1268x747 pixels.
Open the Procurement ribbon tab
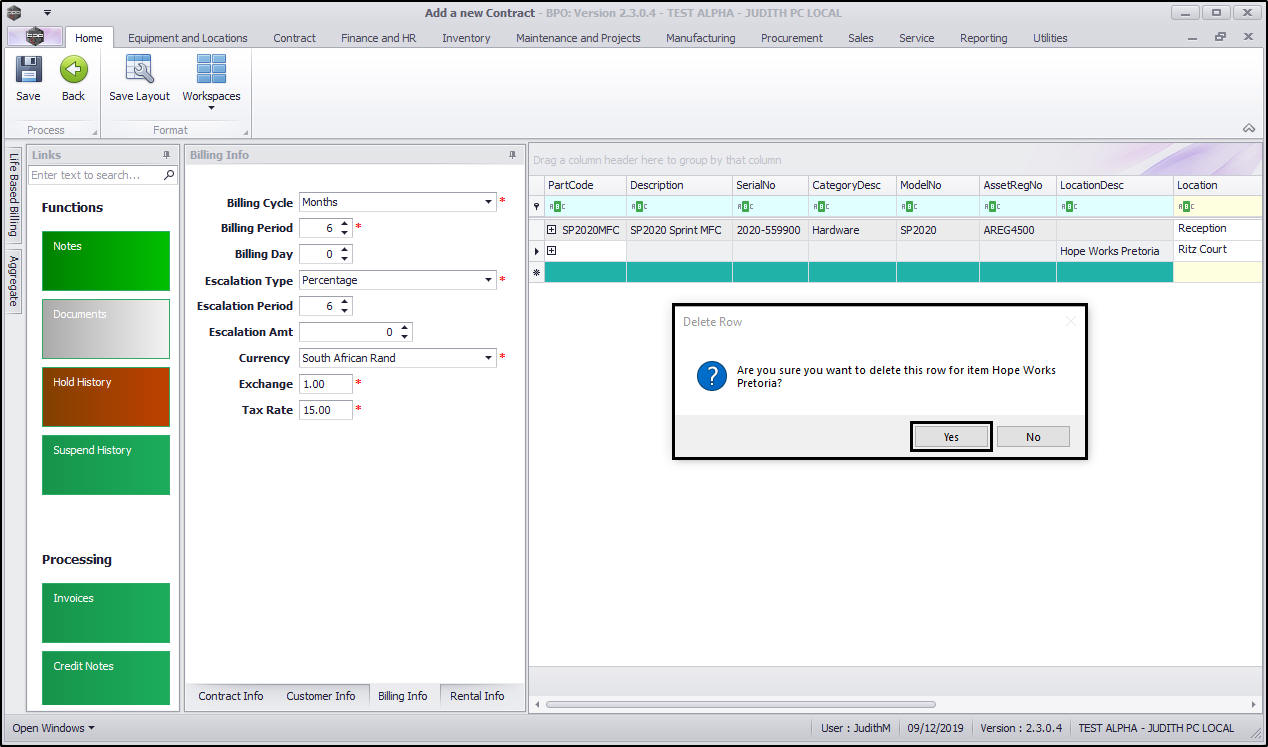pyautogui.click(x=791, y=38)
